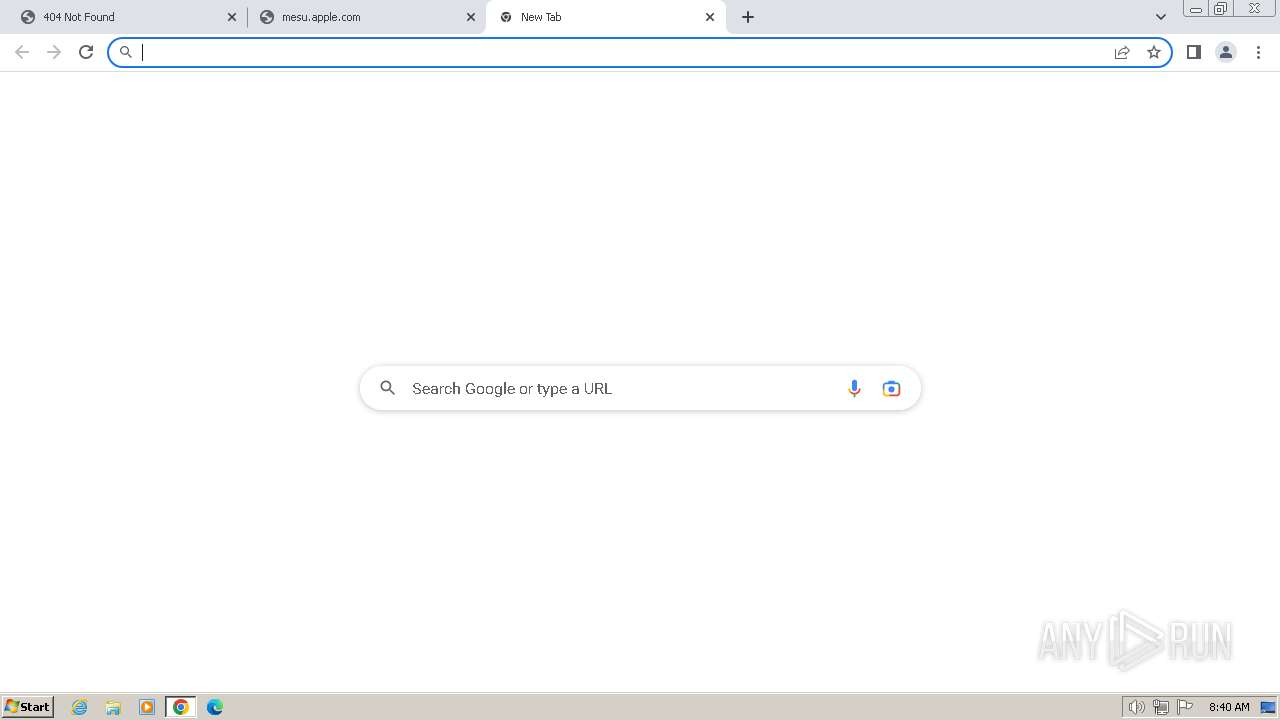
Task: Restore down the Chrome window
Action: point(1221,9)
